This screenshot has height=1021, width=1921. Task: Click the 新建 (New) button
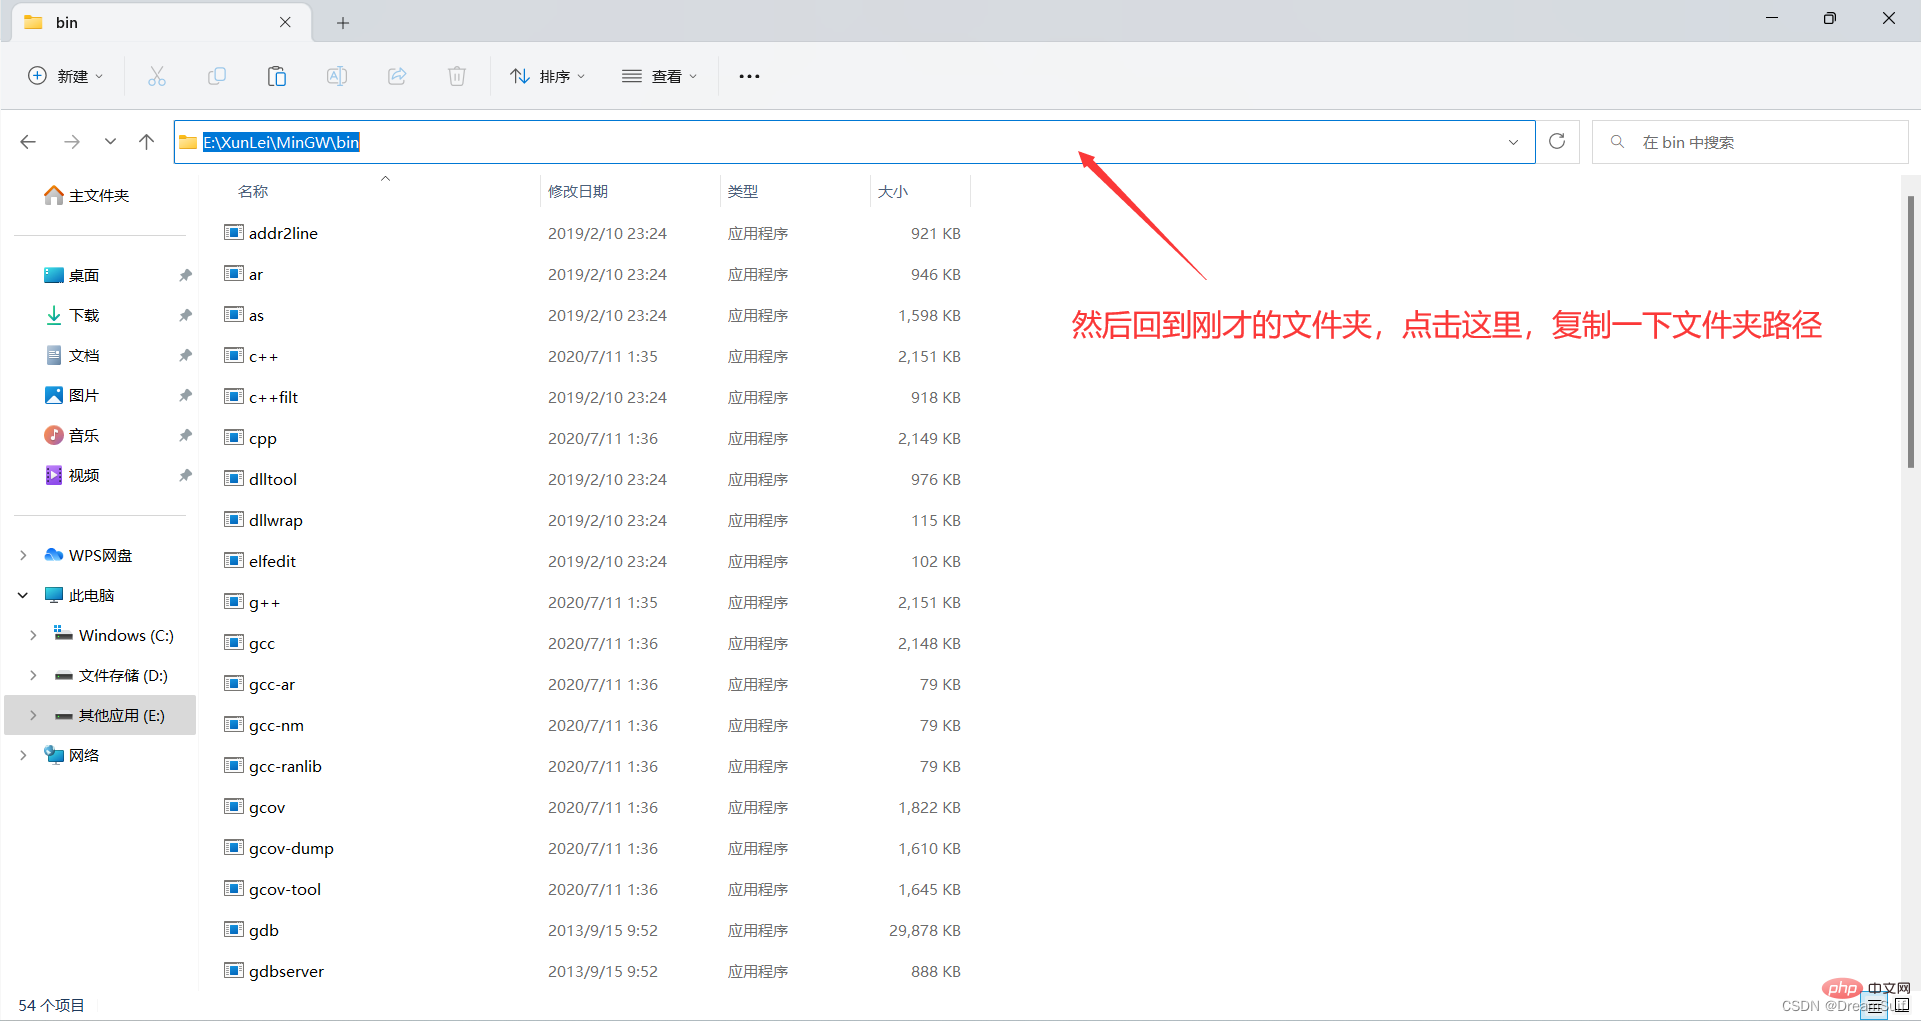(64, 75)
